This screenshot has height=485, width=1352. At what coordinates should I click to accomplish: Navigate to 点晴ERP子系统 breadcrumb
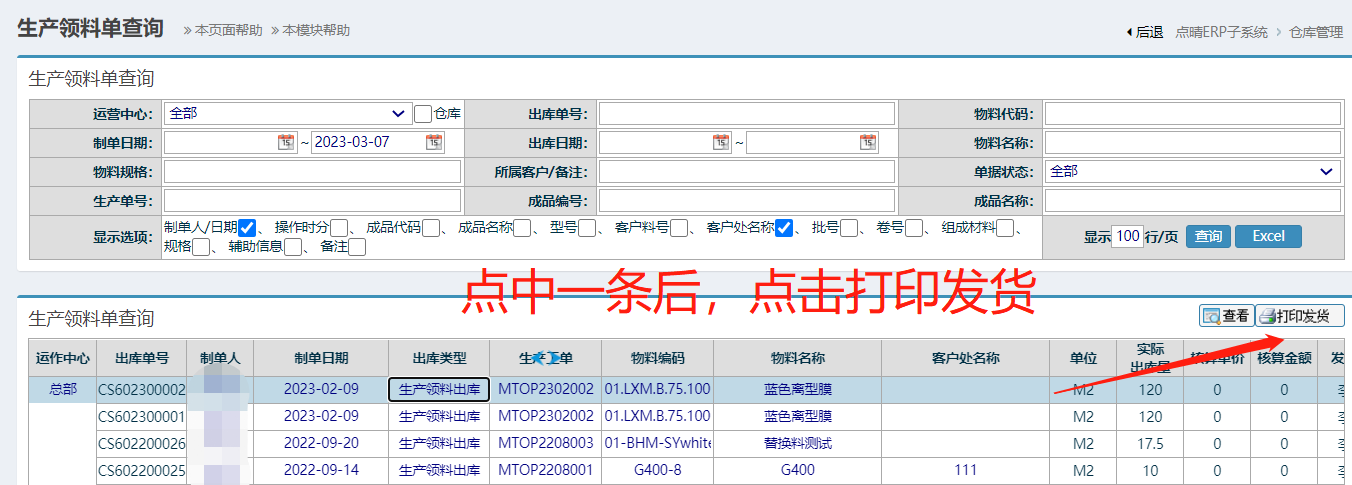(1221, 32)
